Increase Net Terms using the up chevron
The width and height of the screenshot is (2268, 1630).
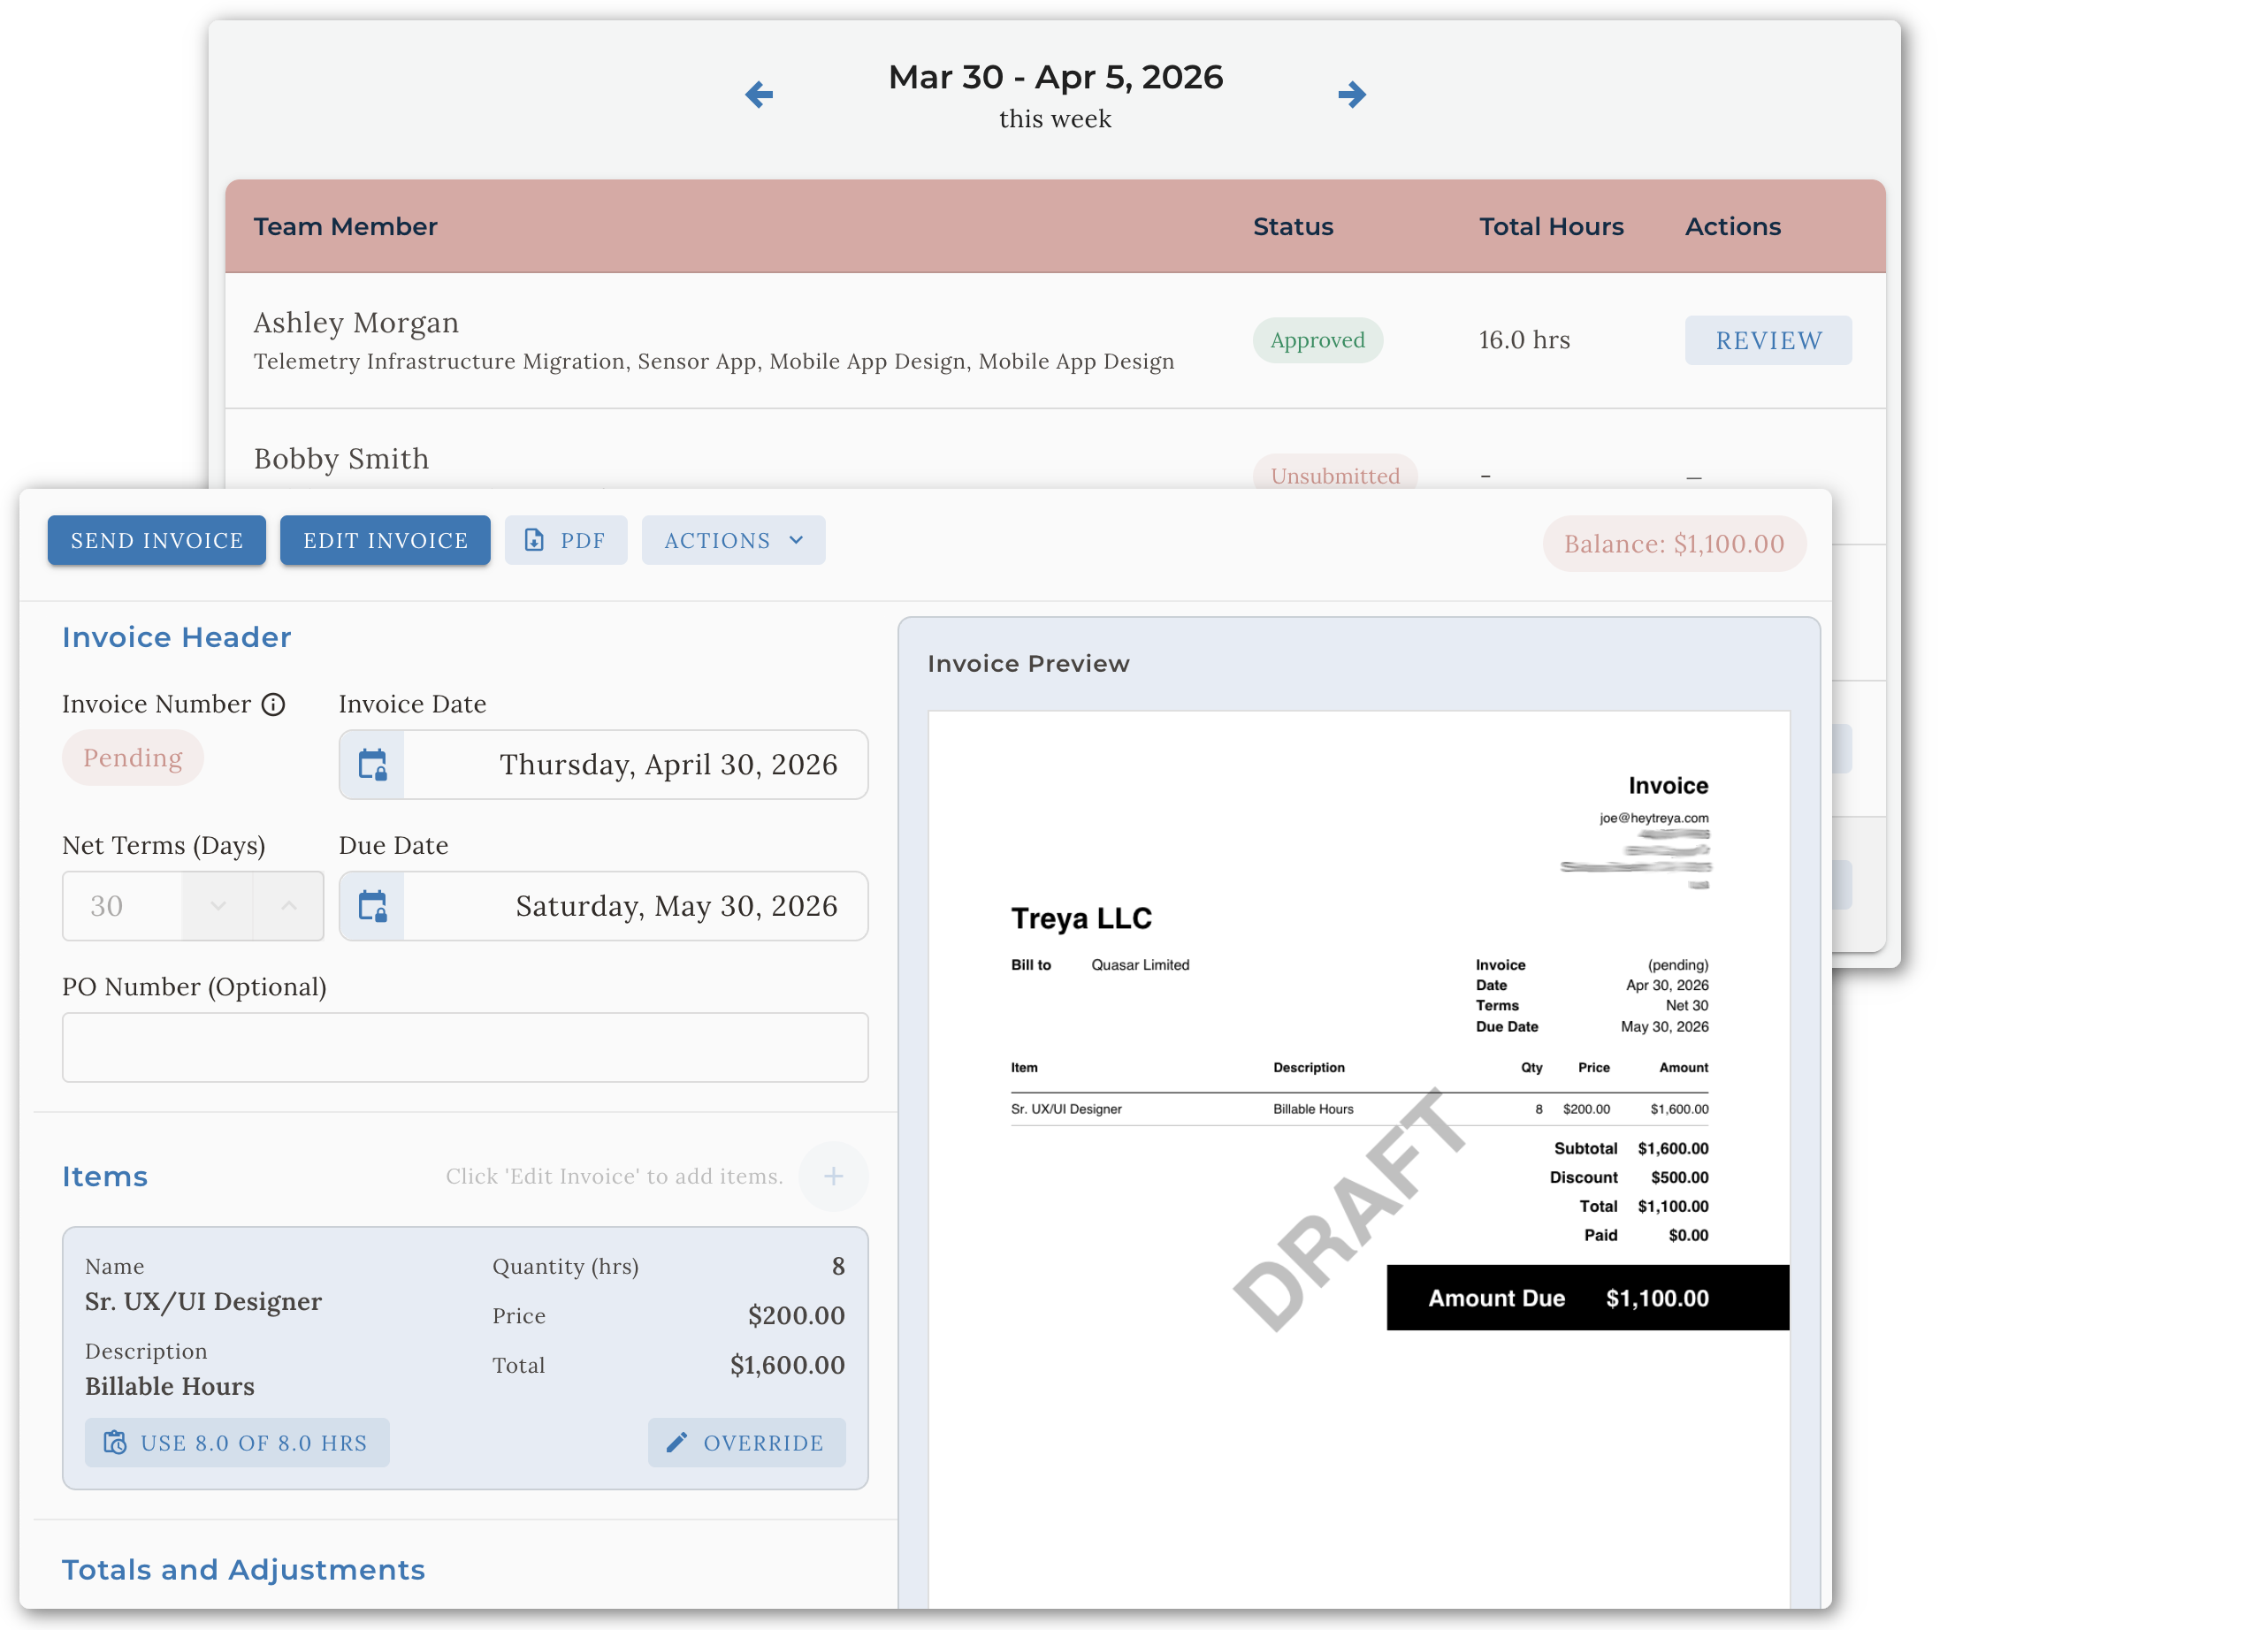[x=289, y=906]
